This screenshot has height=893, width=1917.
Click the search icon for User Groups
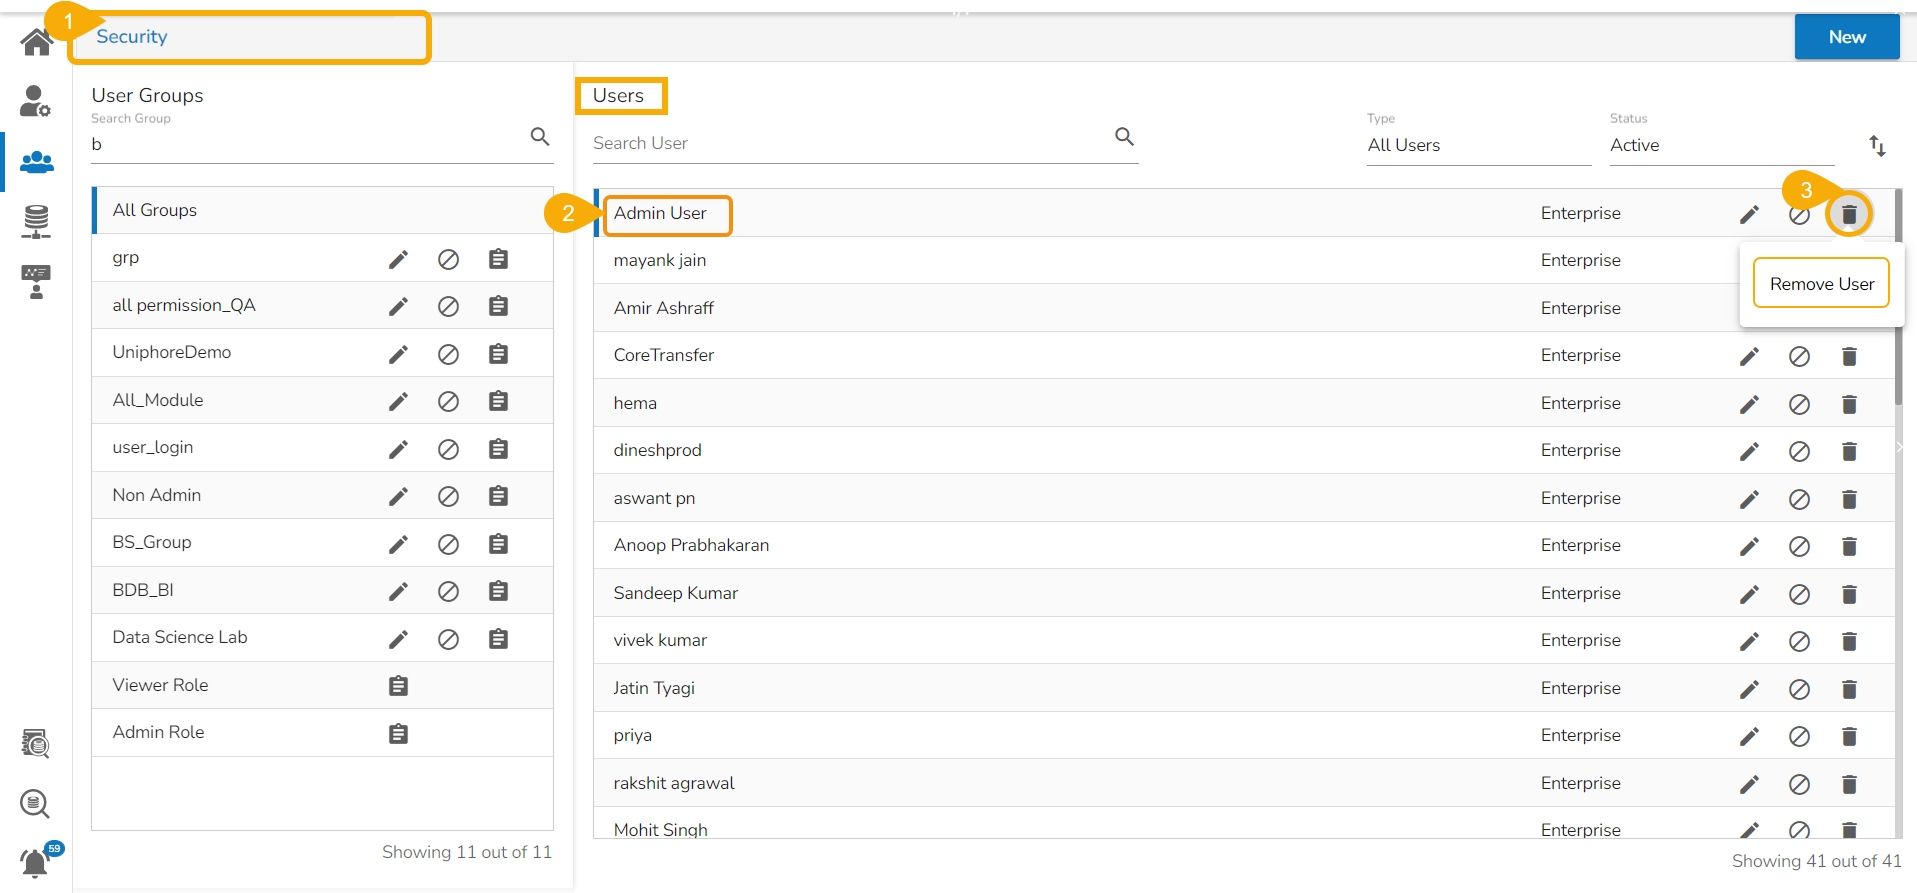[540, 137]
